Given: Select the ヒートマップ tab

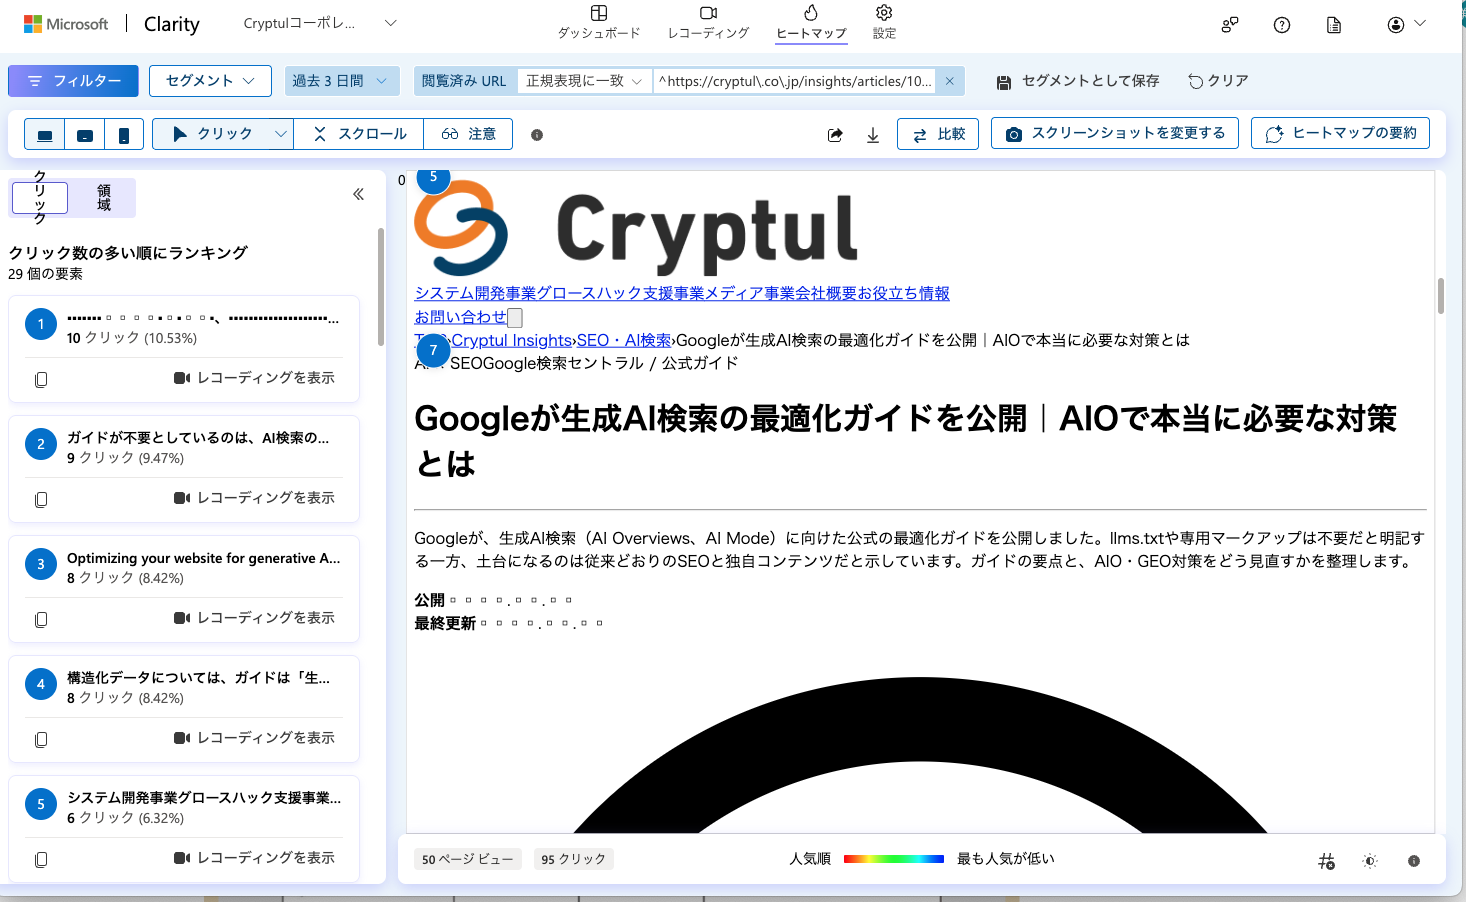Looking at the screenshot, I should point(811,22).
